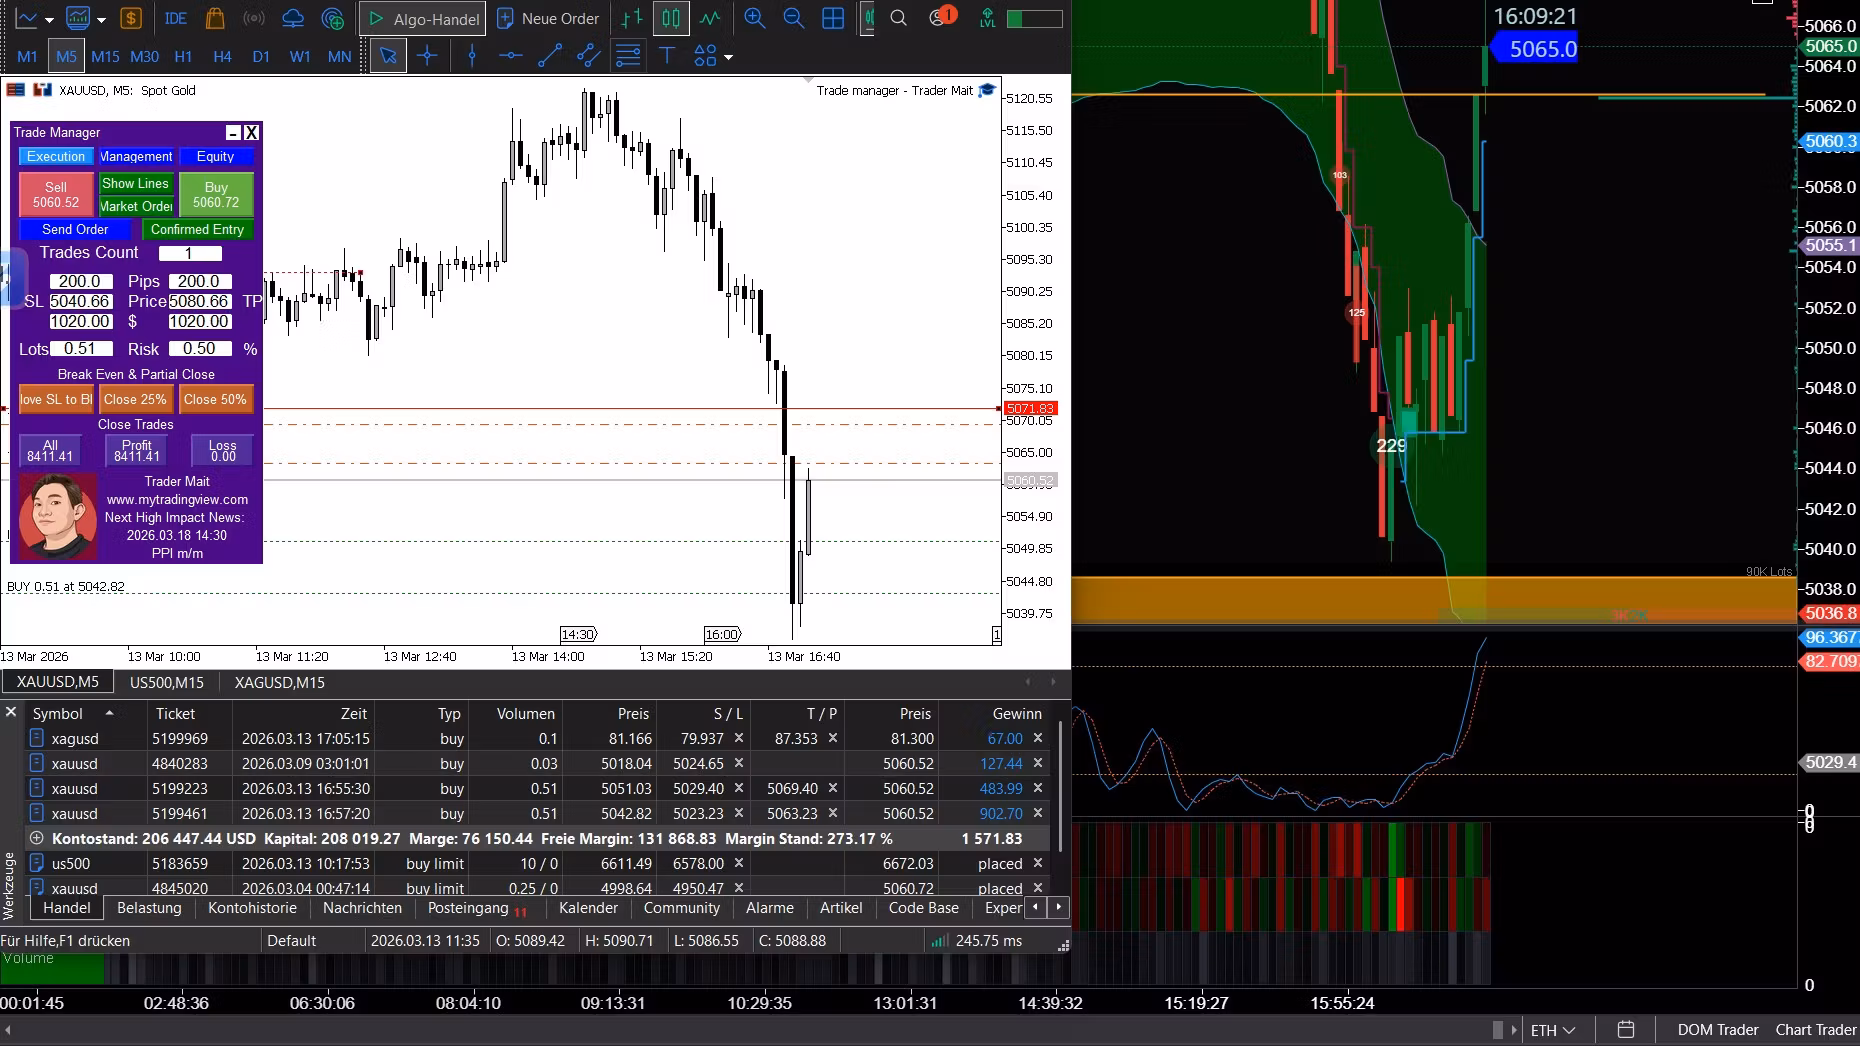
Task: Edit the Risk percent field
Action: point(199,348)
